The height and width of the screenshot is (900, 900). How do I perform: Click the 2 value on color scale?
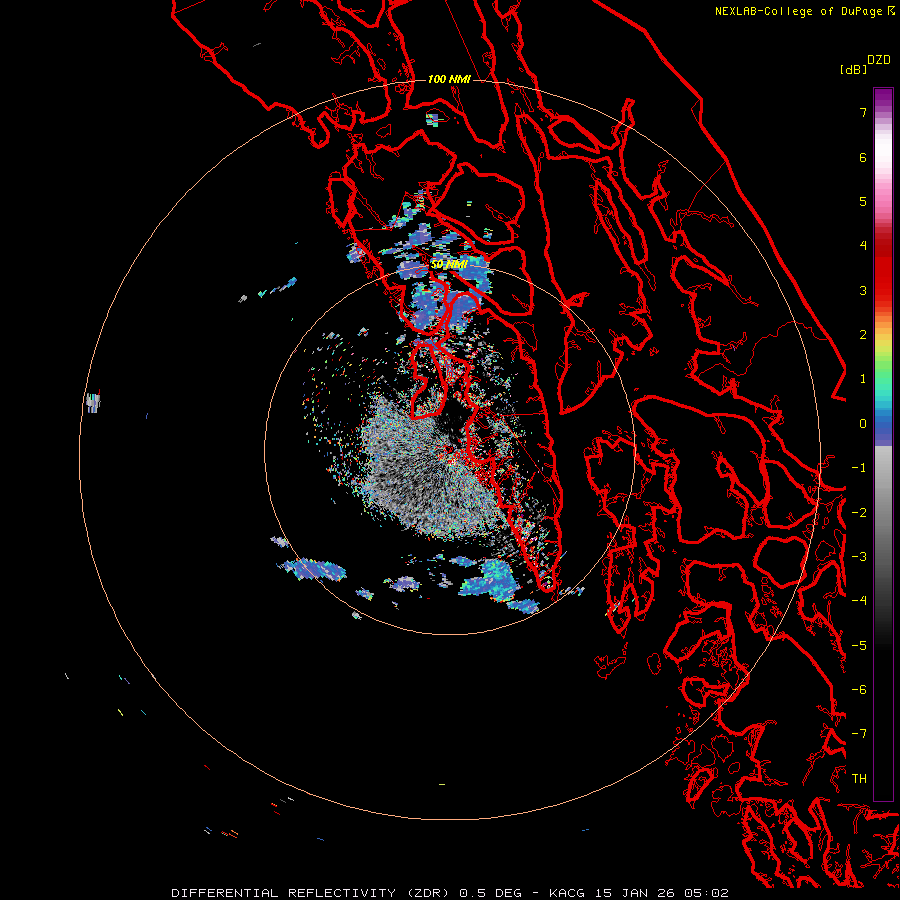click(x=863, y=335)
